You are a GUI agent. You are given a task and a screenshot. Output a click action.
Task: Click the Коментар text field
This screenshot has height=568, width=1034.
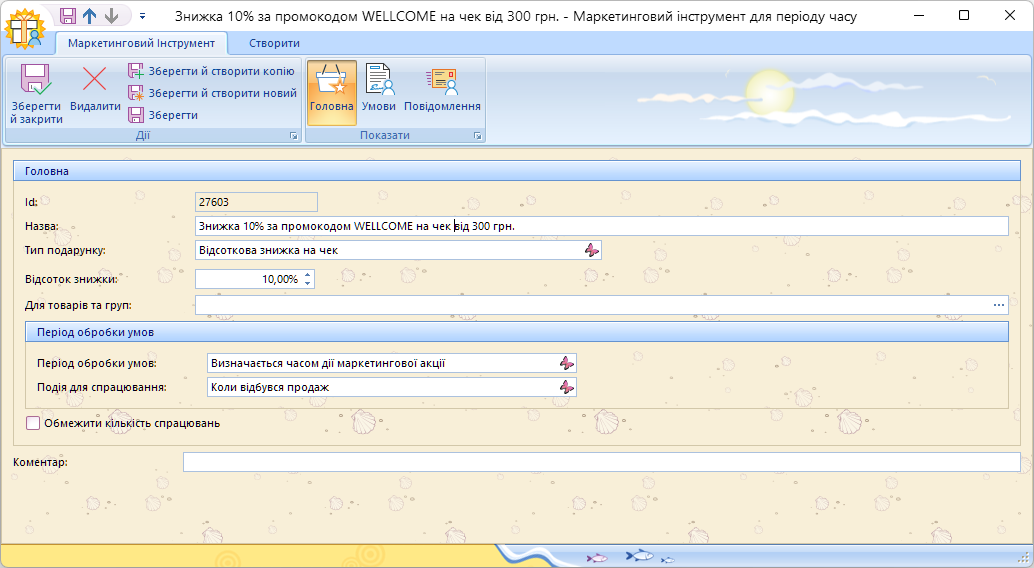tap(601, 462)
